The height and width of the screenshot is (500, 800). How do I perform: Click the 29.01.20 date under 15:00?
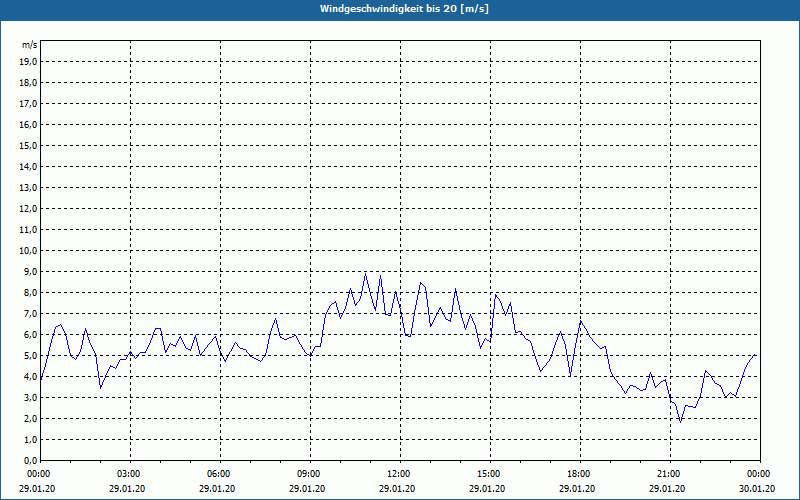[x=487, y=489]
